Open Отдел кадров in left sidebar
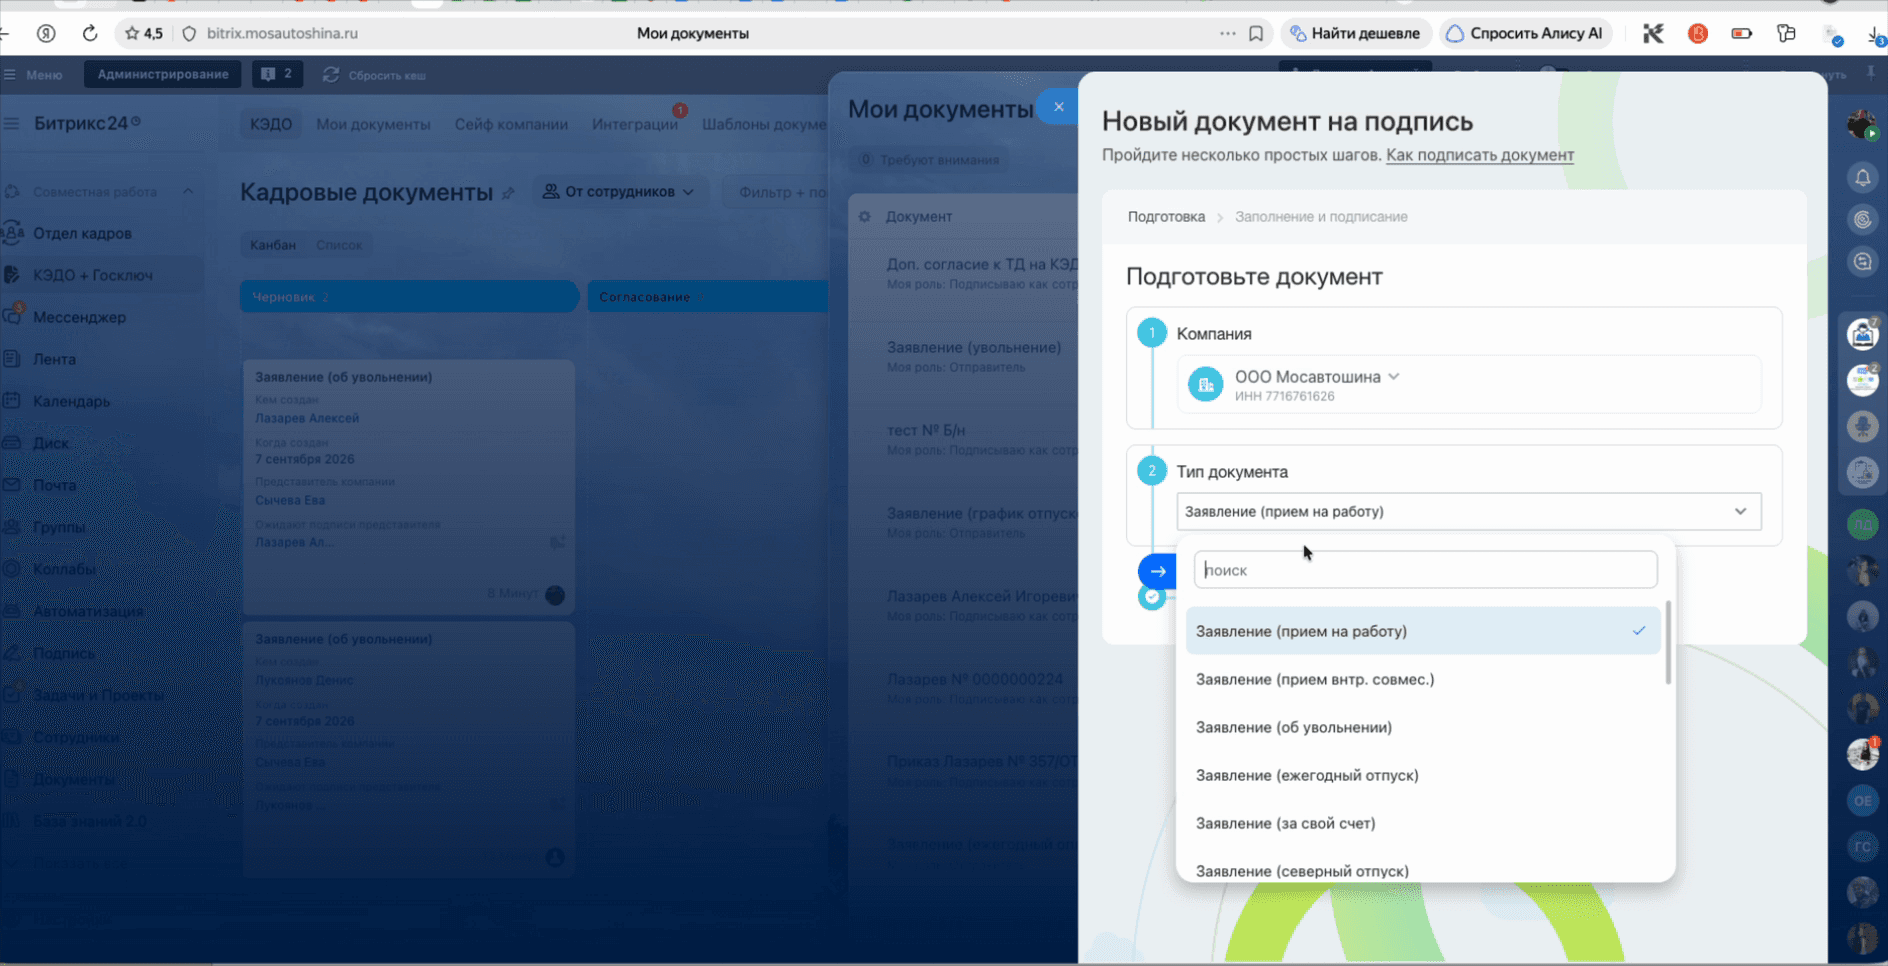The height and width of the screenshot is (966, 1888). pos(82,233)
